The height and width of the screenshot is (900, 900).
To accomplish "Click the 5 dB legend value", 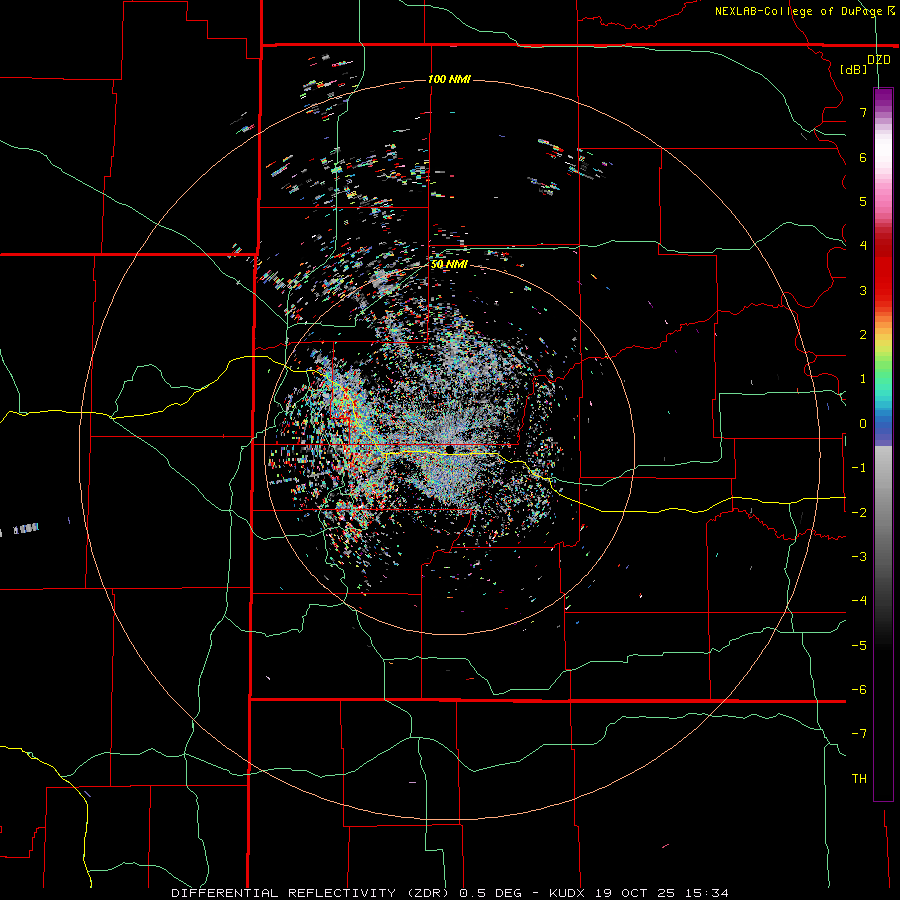I will pos(863,201).
